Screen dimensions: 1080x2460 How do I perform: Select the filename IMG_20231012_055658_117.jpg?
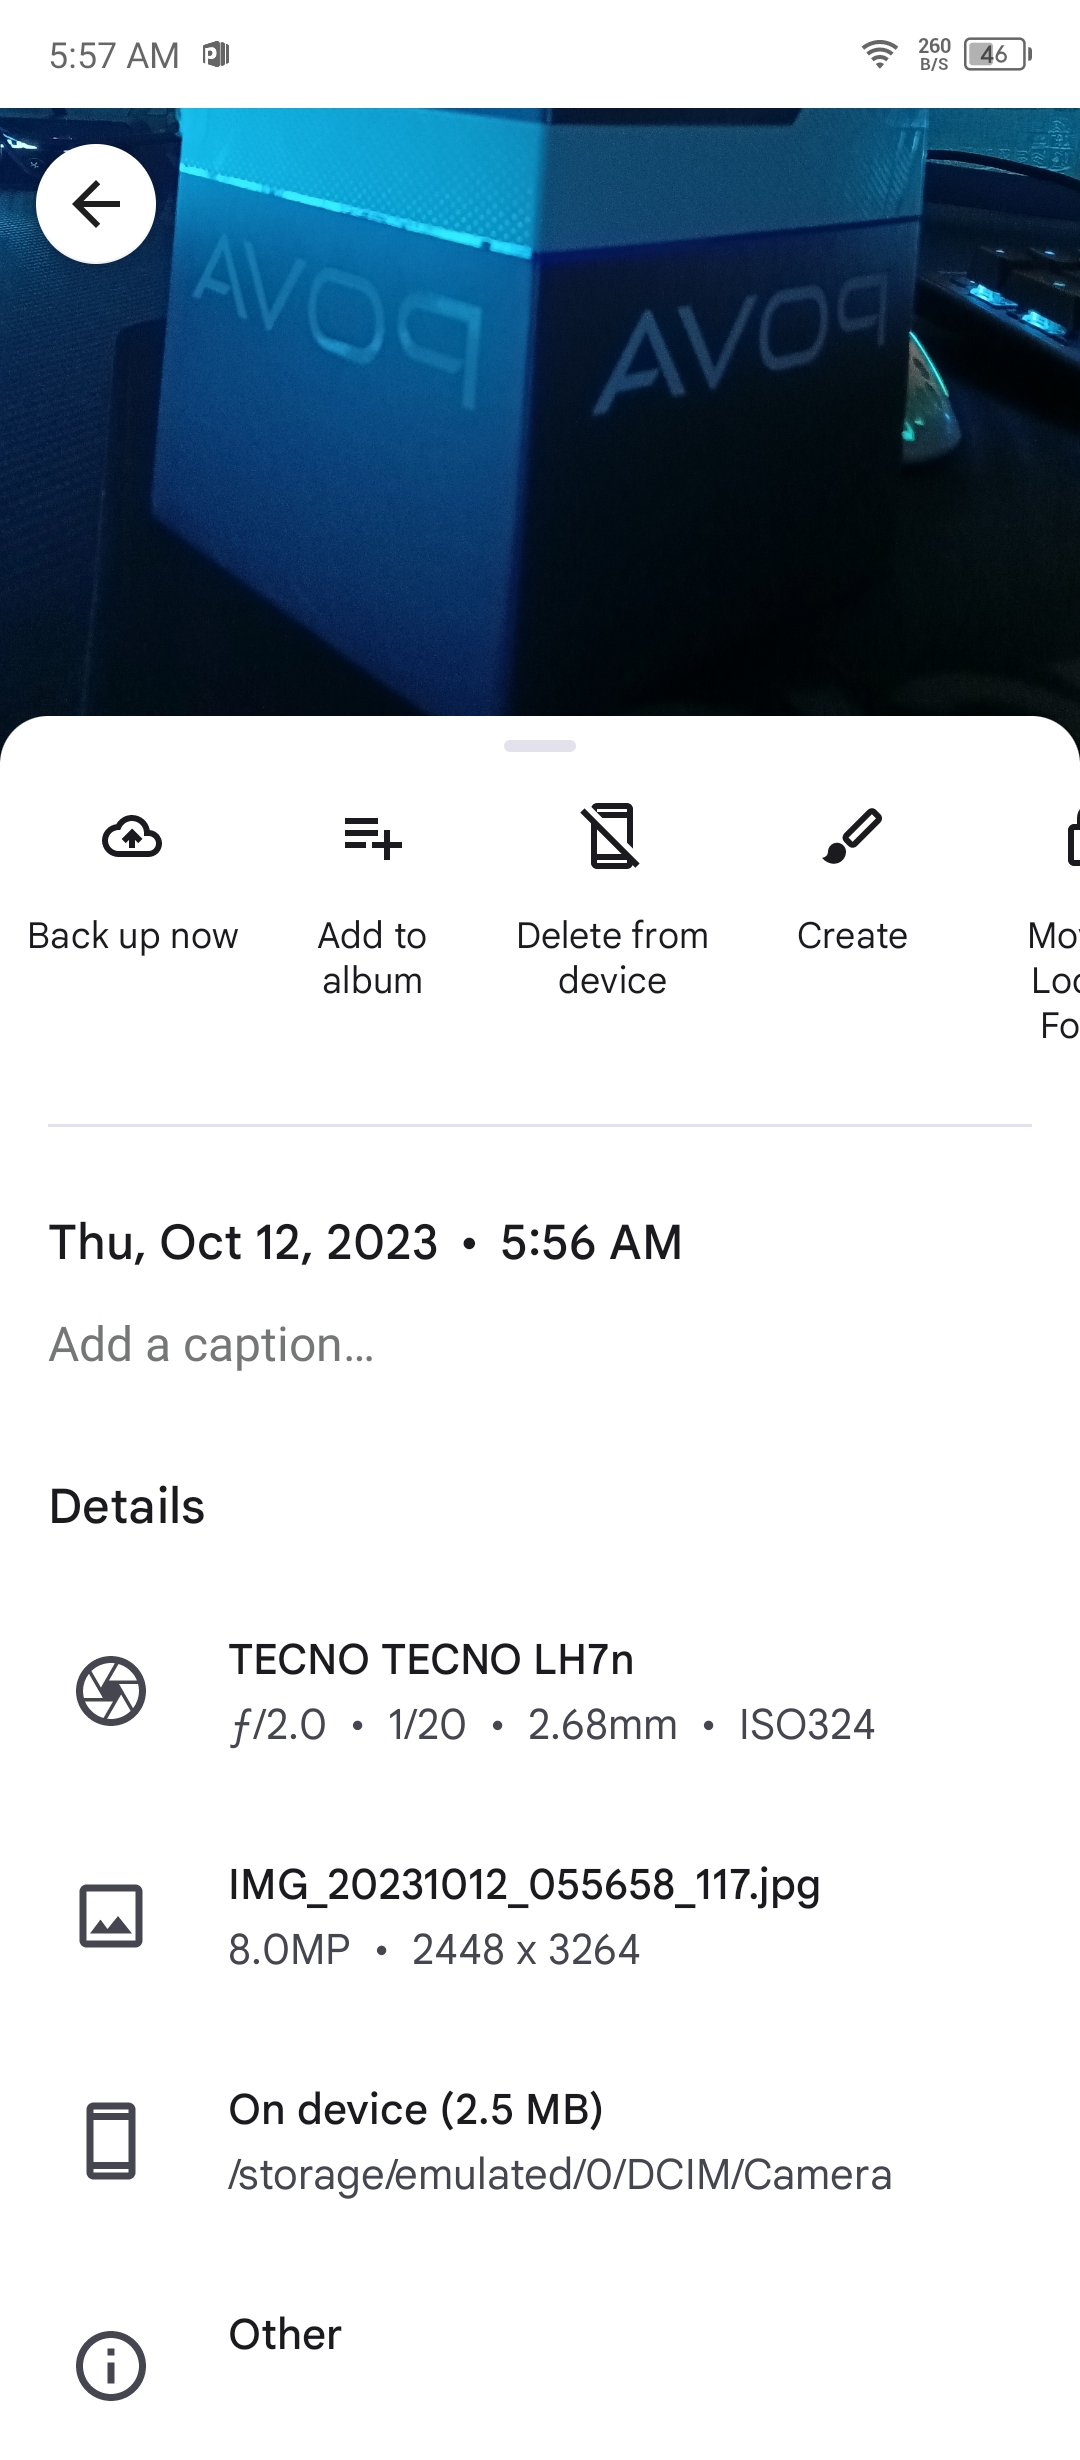coord(524,1885)
